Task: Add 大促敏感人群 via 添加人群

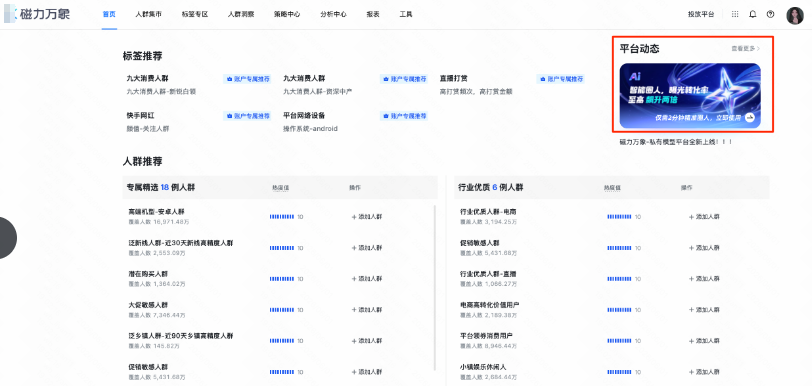Action: coord(367,310)
